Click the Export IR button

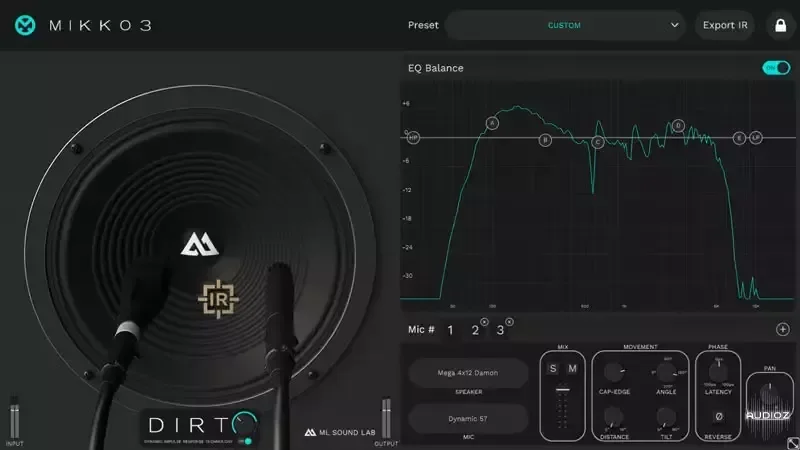[x=725, y=25]
